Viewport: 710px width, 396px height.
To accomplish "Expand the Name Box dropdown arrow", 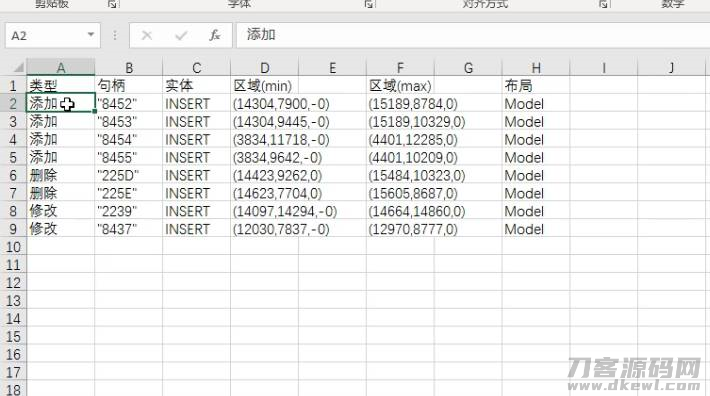I will tap(91, 35).
